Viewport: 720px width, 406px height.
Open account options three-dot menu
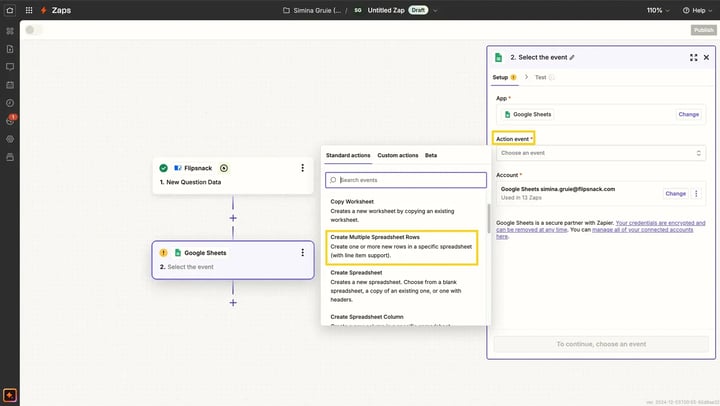(696, 193)
